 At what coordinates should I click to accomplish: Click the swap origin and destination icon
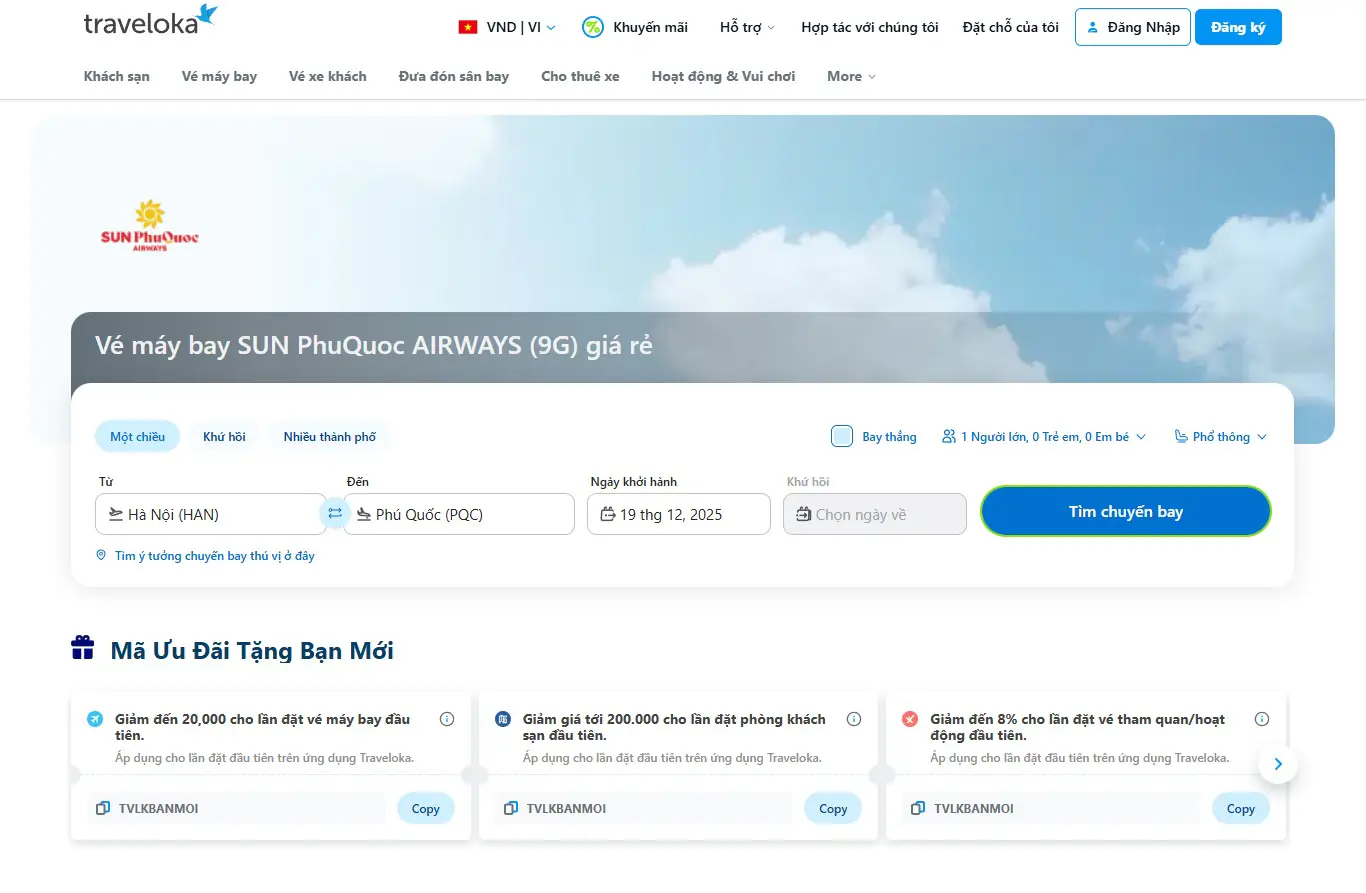pos(335,513)
